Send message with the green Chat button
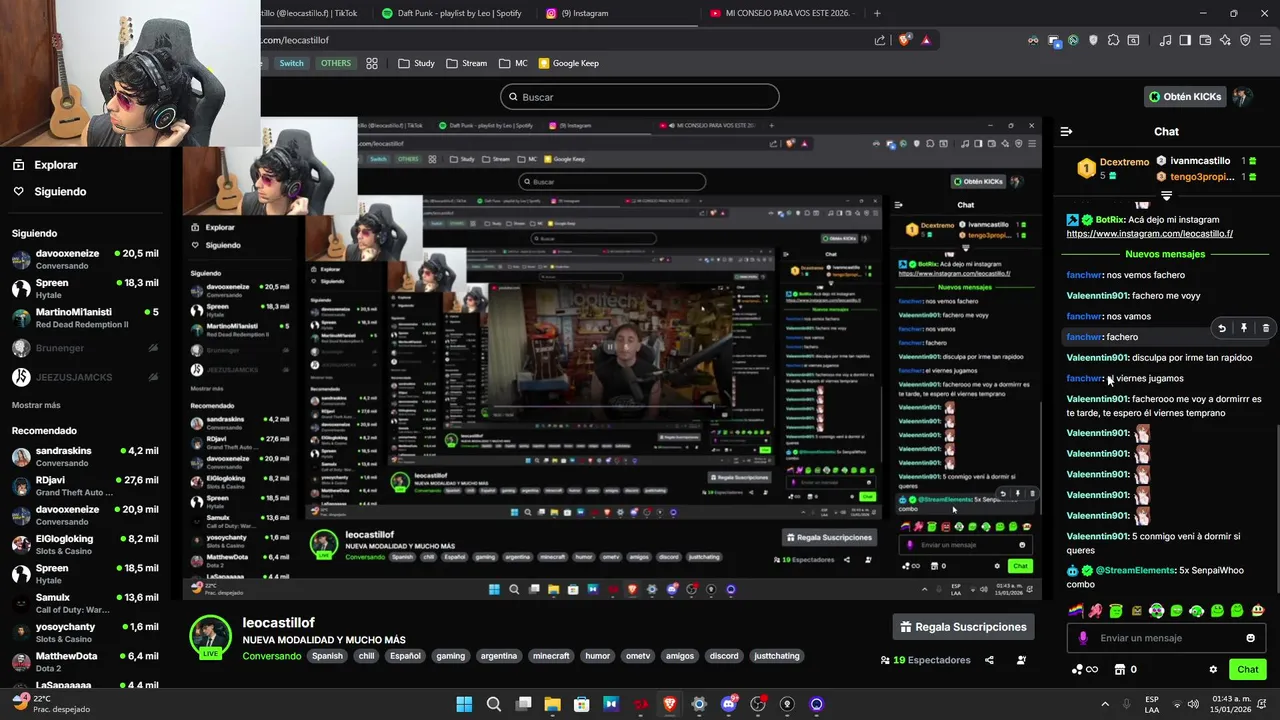The height and width of the screenshot is (720, 1280). (x=1248, y=669)
